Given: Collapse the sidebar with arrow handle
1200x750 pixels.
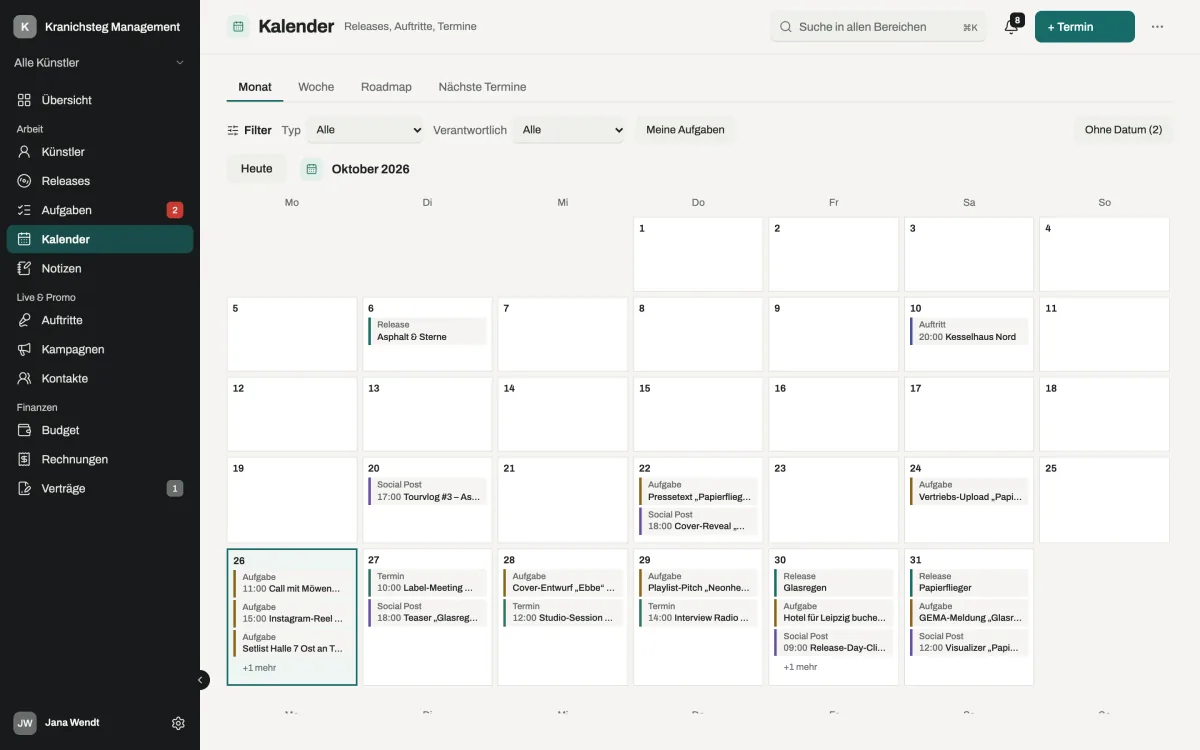Looking at the screenshot, I should click(x=200, y=680).
